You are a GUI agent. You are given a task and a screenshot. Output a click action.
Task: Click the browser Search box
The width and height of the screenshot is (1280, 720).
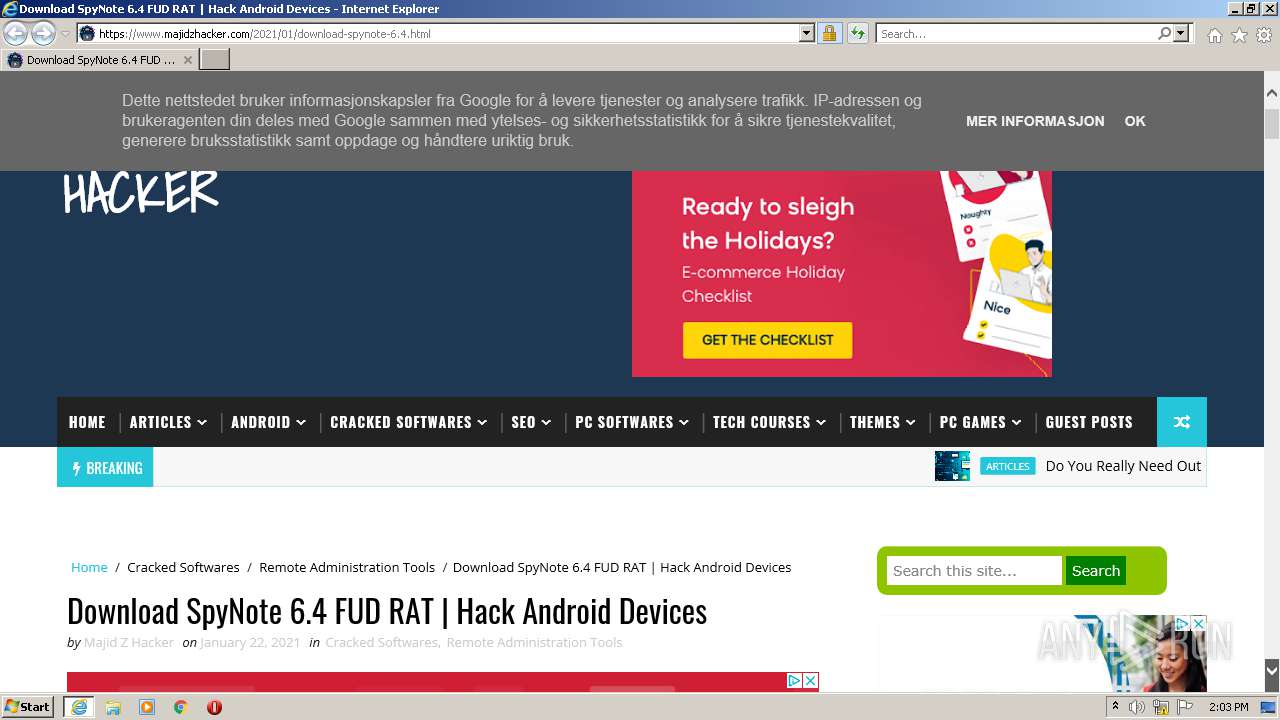[x=1016, y=34]
